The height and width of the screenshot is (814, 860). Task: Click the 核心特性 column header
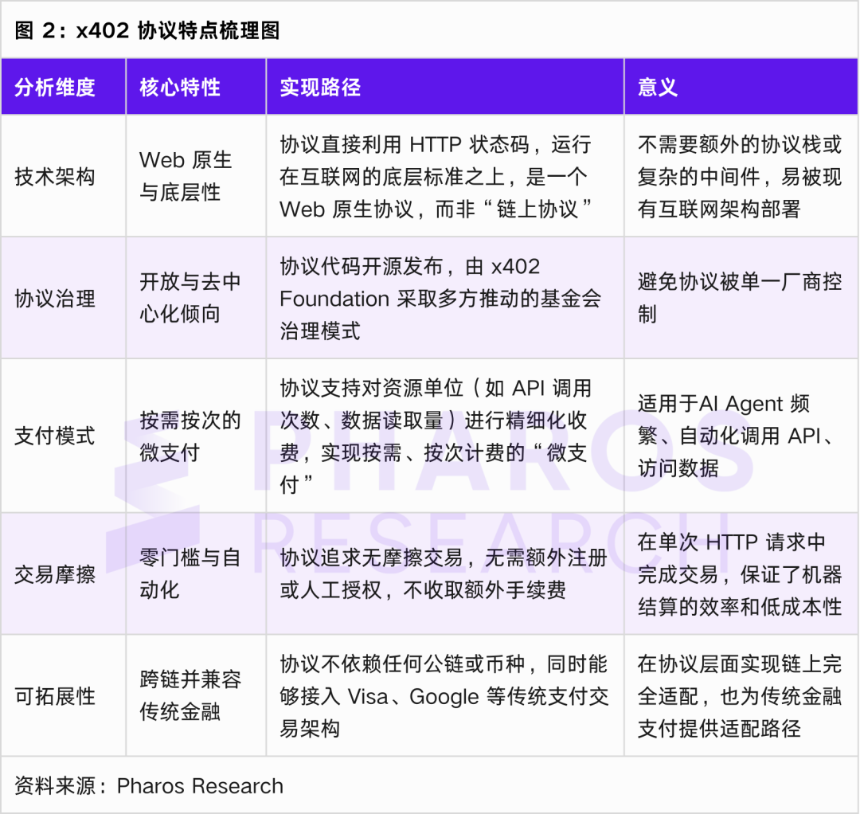(x=180, y=87)
